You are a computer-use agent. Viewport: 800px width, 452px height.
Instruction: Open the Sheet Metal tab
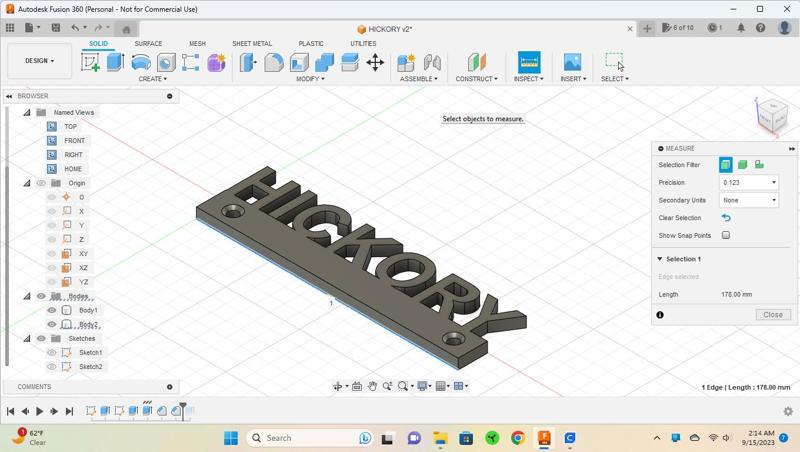pos(251,44)
